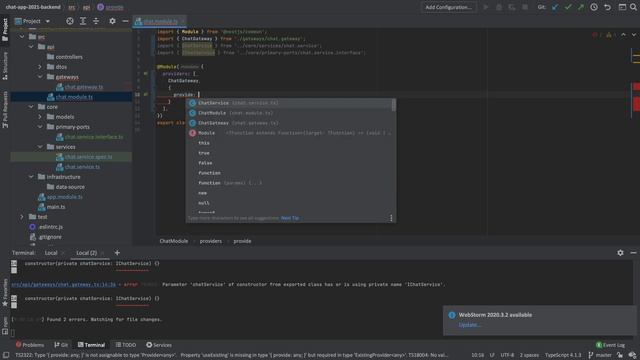This screenshot has height=360, width=640.
Task: Switch to the Local (2) terminal tab
Action: click(87, 253)
